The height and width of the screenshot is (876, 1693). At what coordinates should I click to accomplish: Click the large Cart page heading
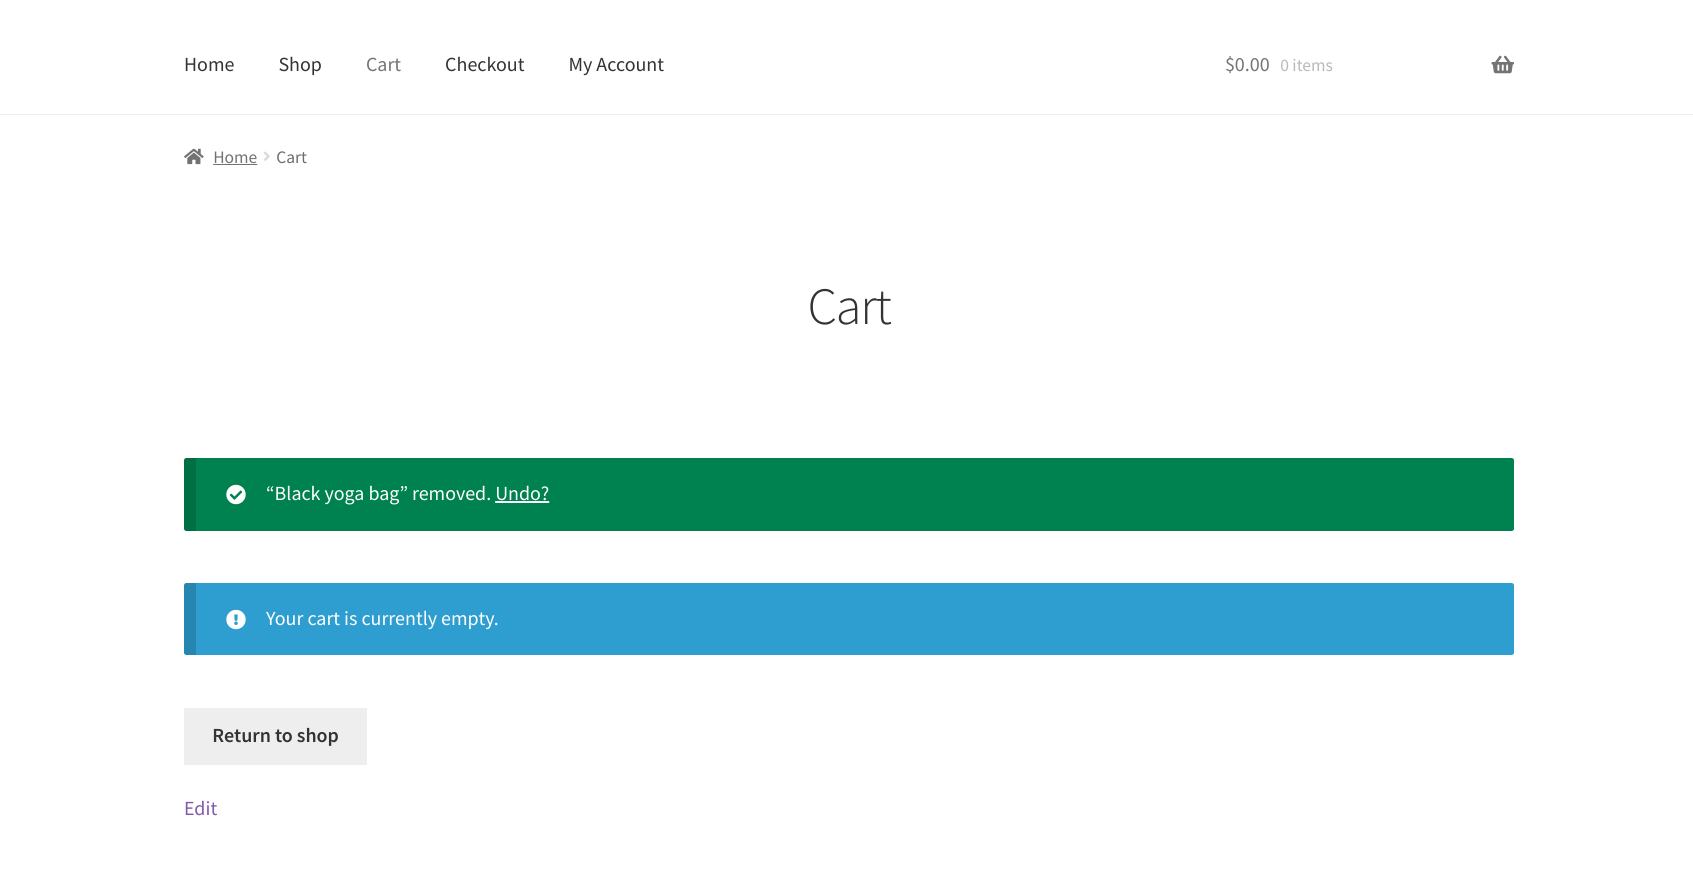[x=849, y=307]
